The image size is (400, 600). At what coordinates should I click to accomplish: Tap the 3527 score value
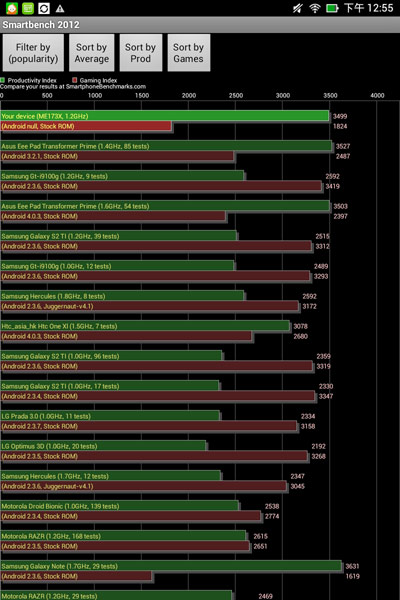343,146
